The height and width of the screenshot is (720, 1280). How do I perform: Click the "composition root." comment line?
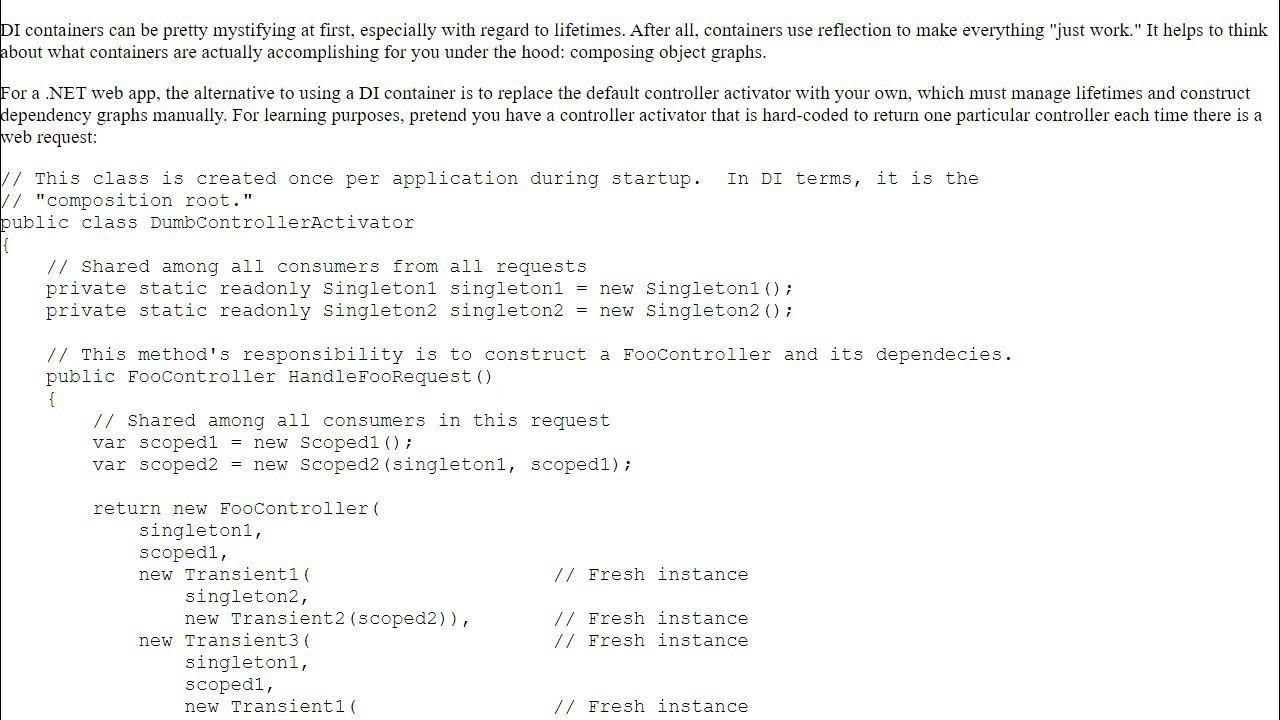[x=127, y=200]
